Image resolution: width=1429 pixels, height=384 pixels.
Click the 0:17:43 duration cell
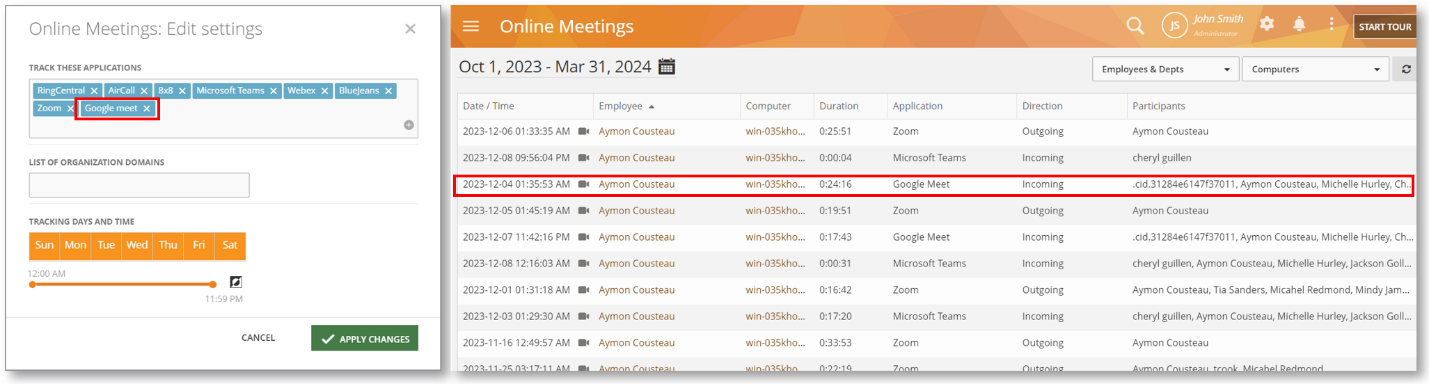pyautogui.click(x=835, y=237)
